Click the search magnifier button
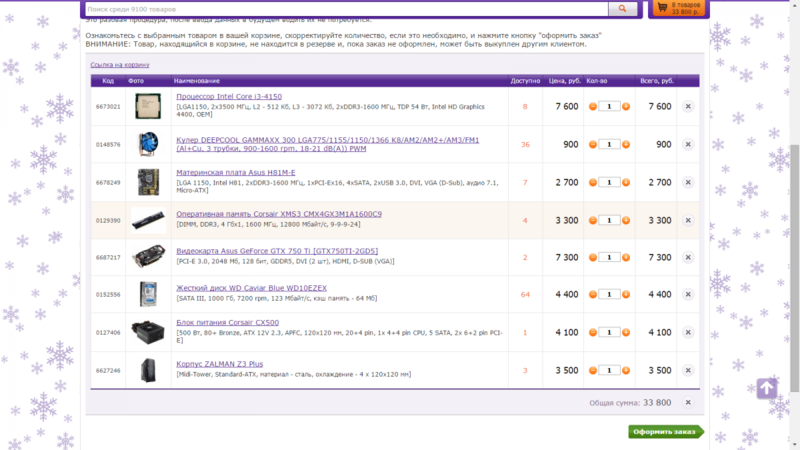 pyautogui.click(x=622, y=9)
